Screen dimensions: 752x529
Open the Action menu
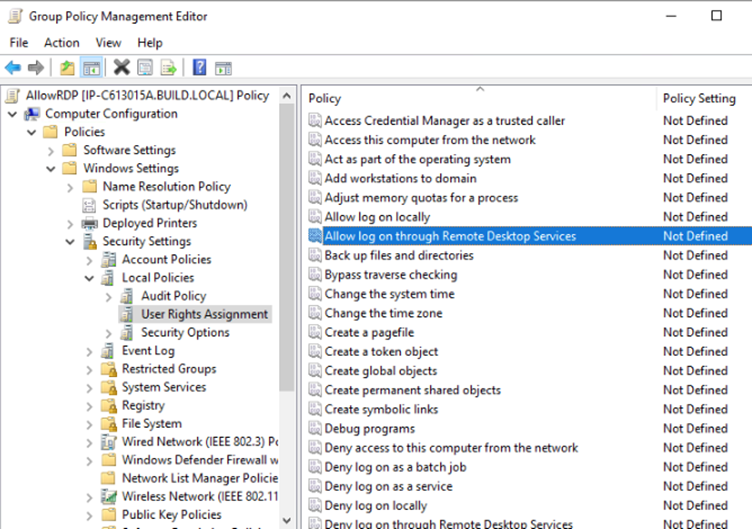61,43
